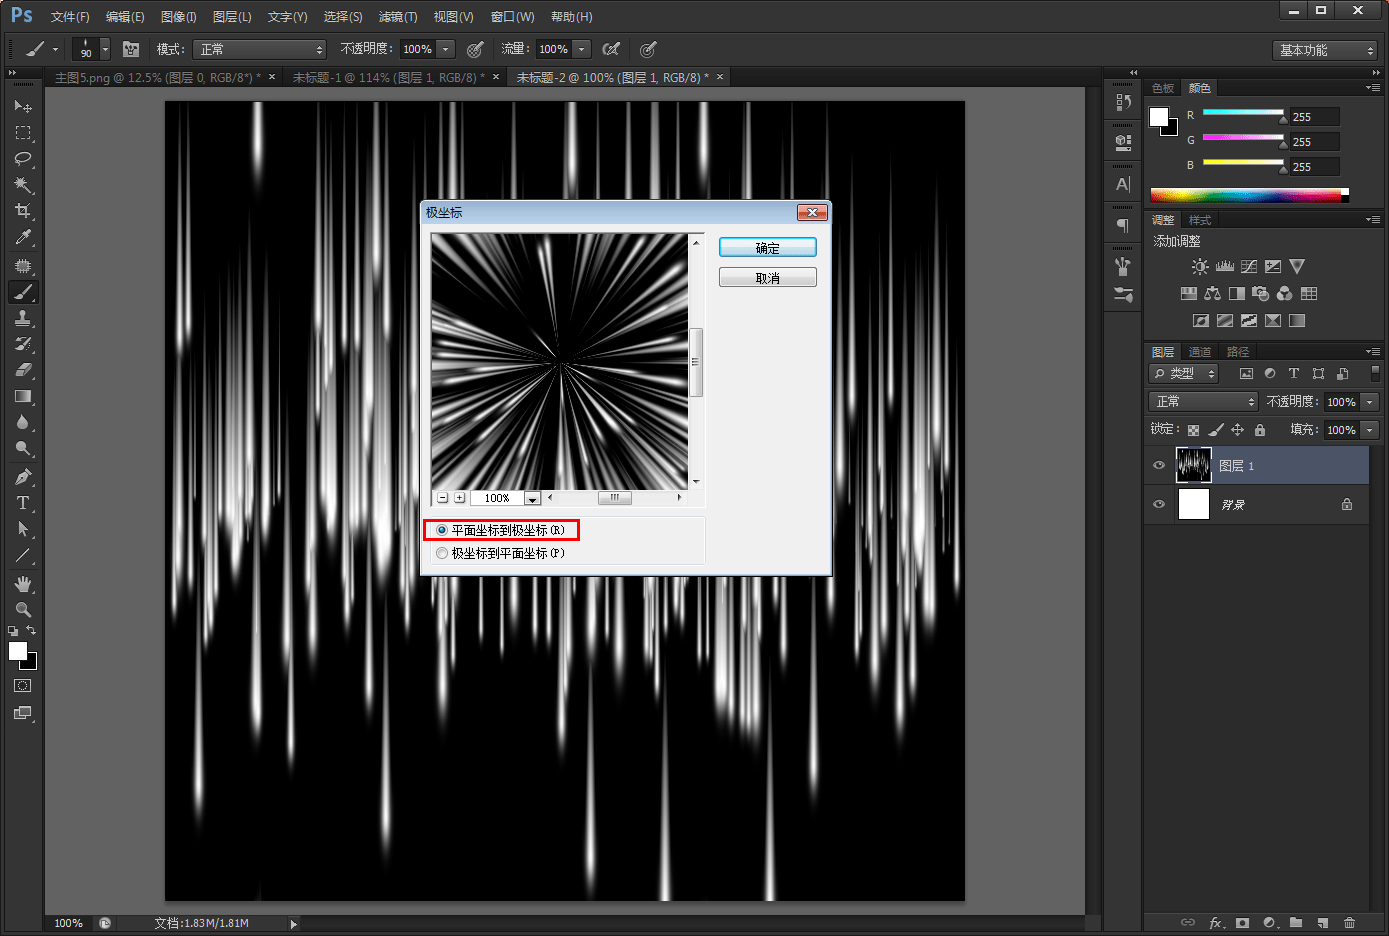Hide the 背景 layer visibility eye
Viewport: 1389px width, 936px height.
pyautogui.click(x=1159, y=504)
